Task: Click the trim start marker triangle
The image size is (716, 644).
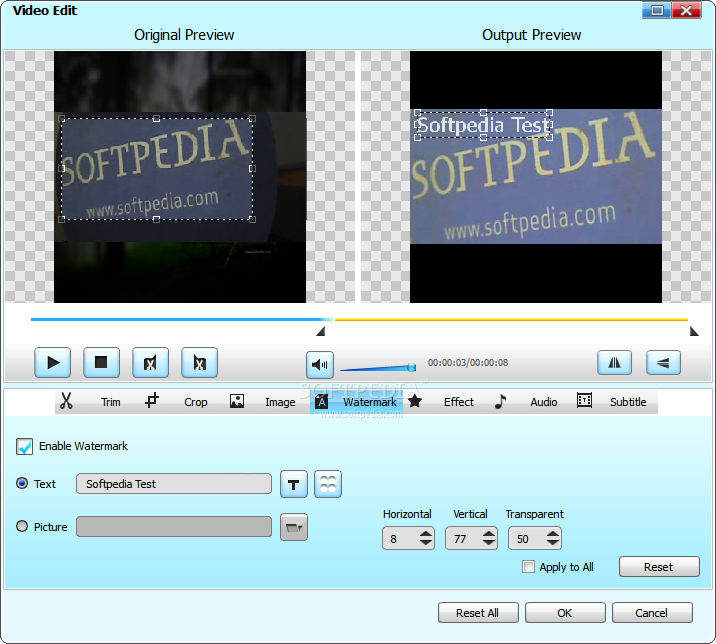Action: point(321,331)
